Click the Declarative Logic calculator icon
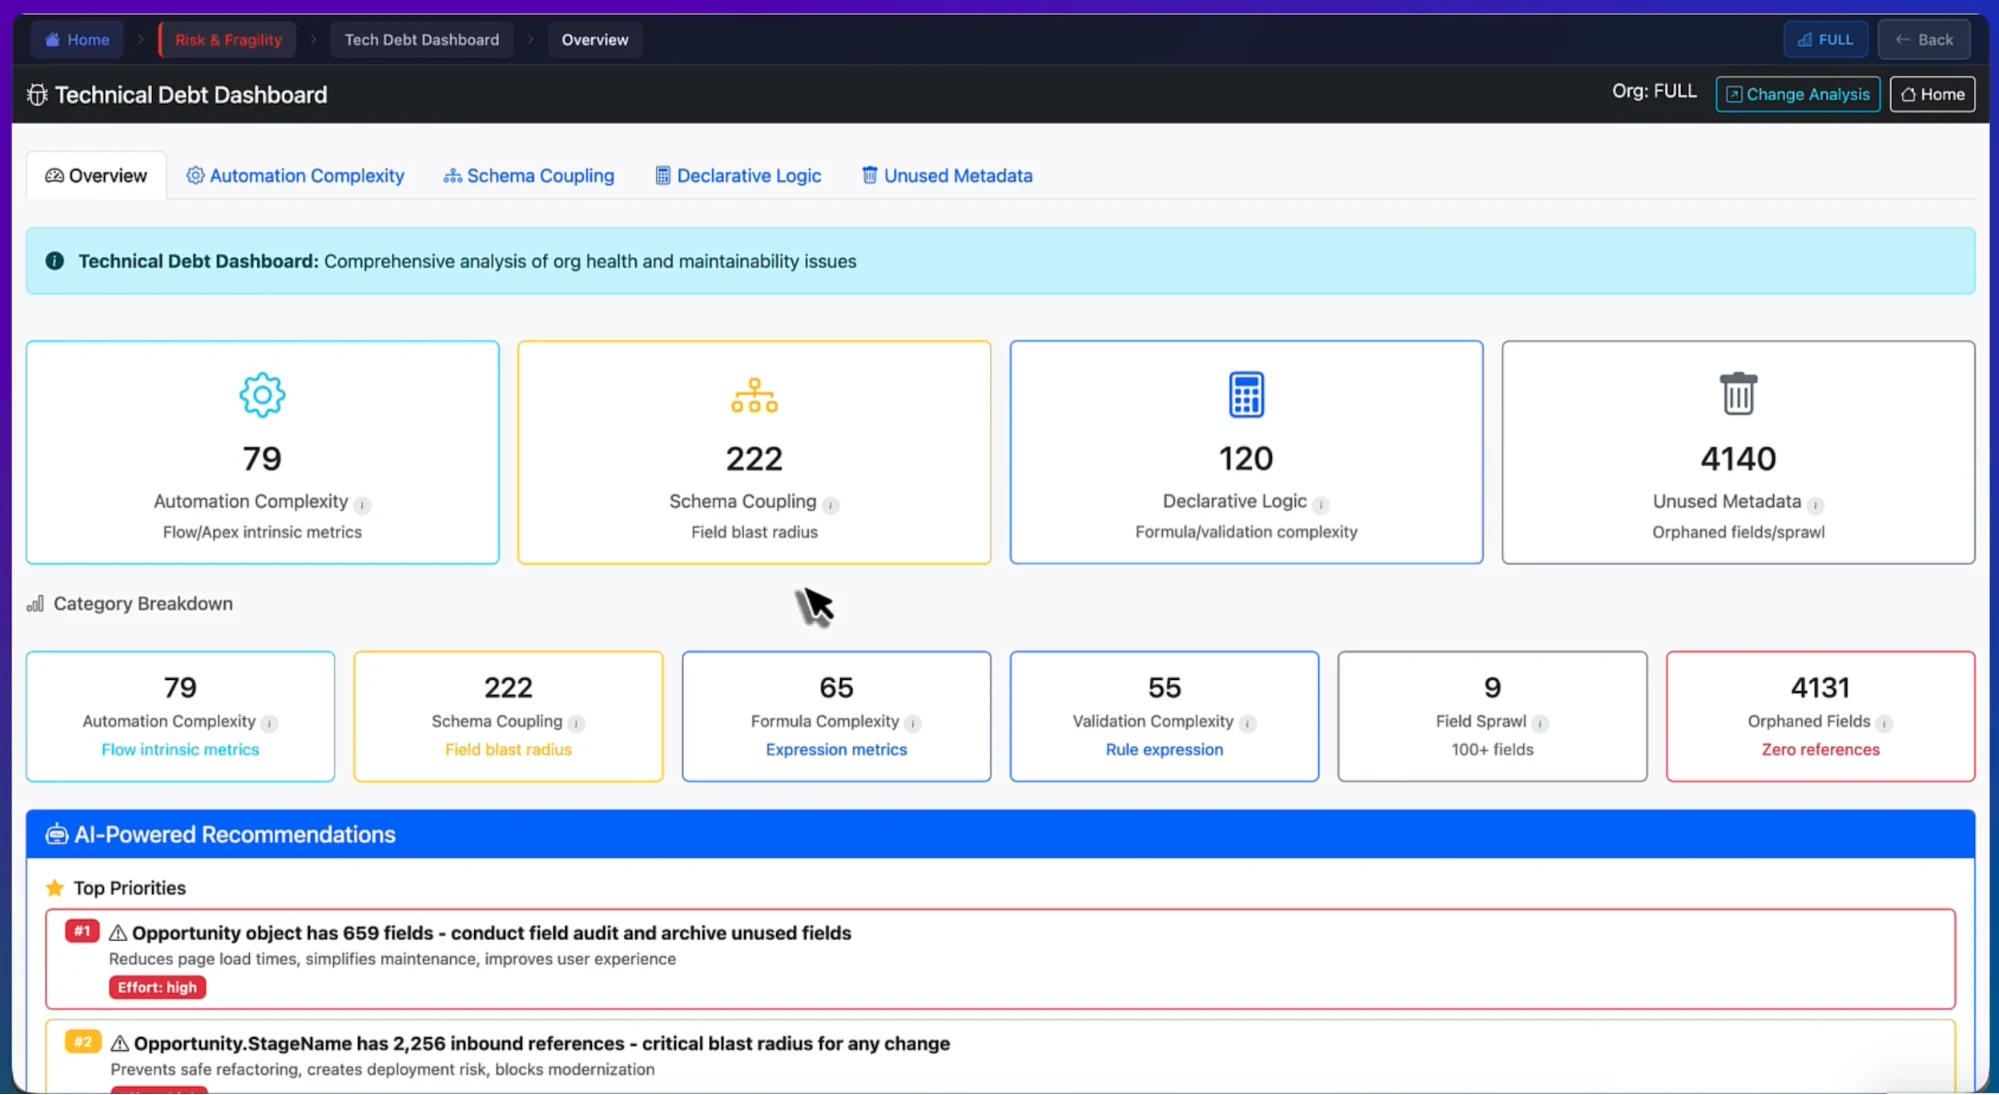1999x1095 pixels. click(1246, 395)
